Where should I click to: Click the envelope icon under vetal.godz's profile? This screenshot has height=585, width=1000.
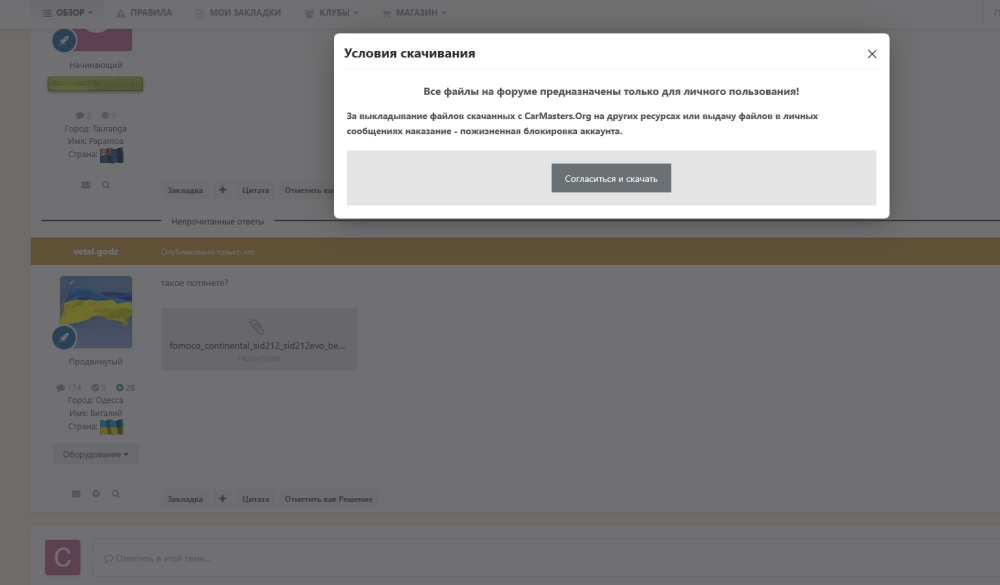[x=76, y=494]
